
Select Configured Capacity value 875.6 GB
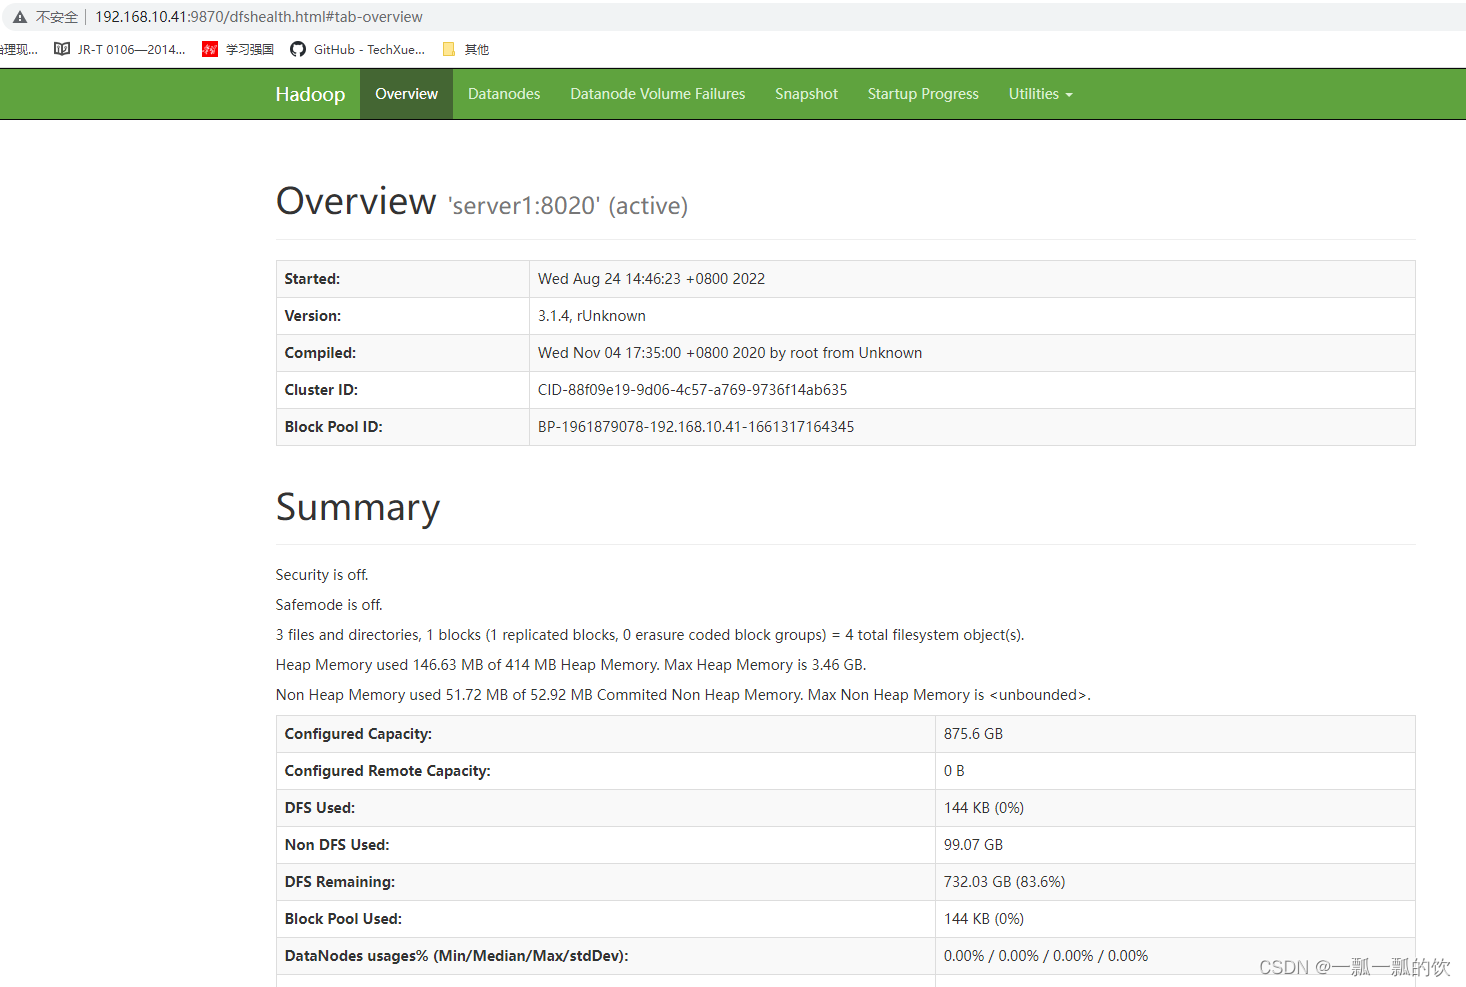click(x=973, y=734)
